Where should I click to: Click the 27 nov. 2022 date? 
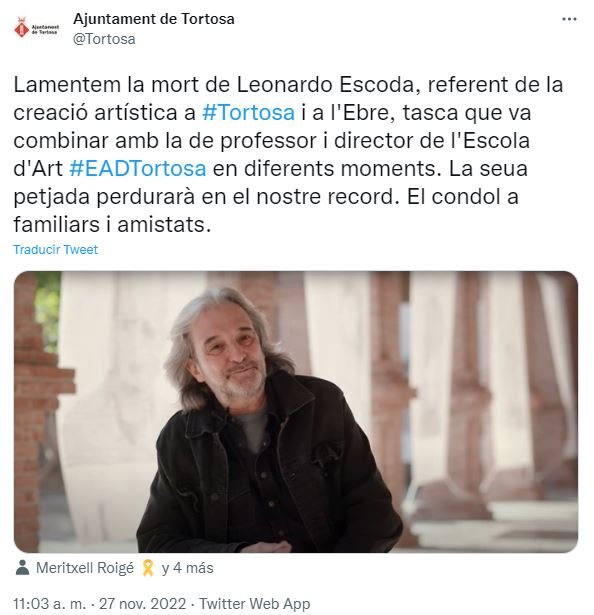[x=142, y=604]
